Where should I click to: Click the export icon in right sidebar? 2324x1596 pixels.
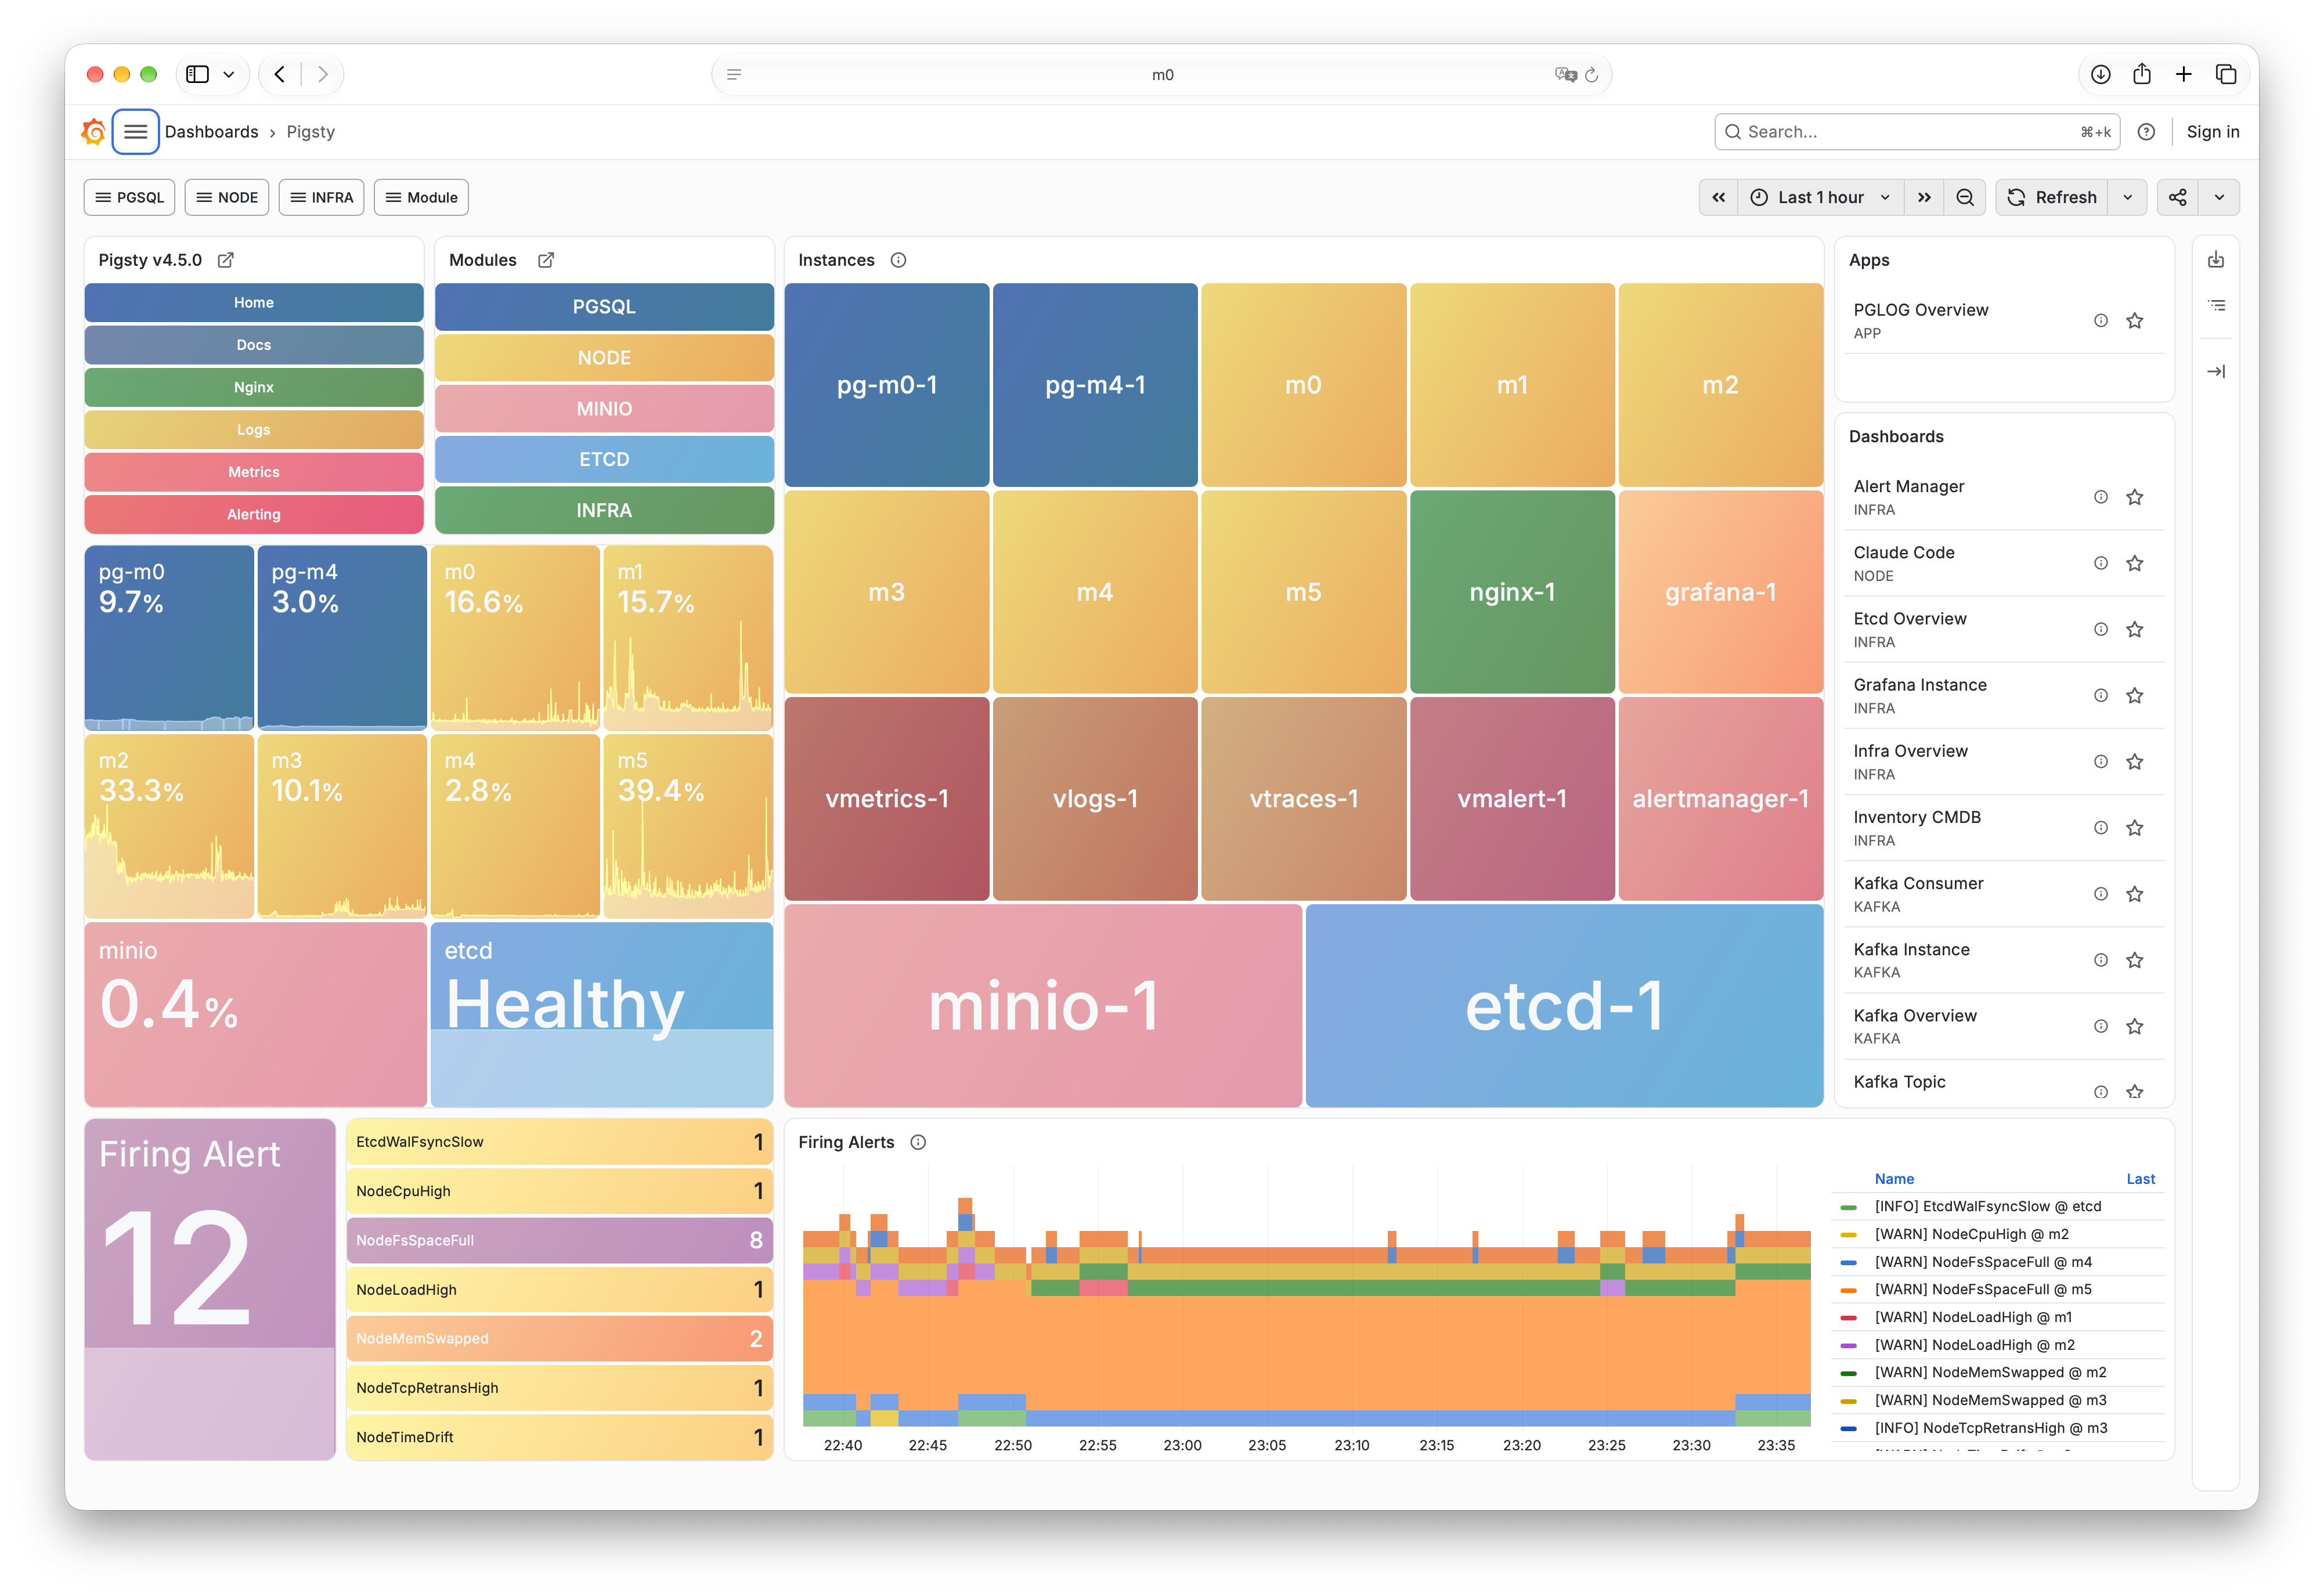click(x=2216, y=260)
